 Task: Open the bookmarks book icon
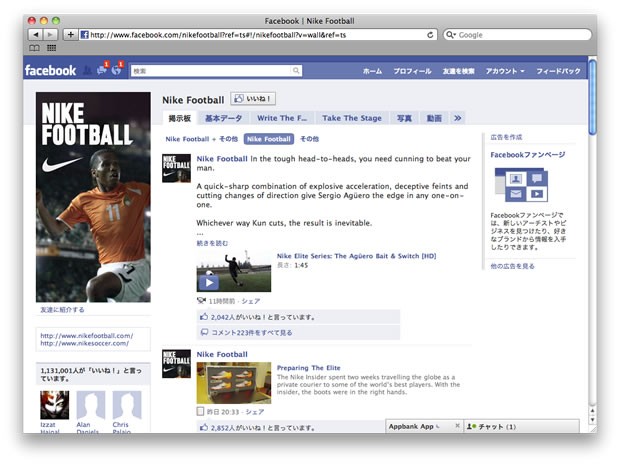click(34, 48)
